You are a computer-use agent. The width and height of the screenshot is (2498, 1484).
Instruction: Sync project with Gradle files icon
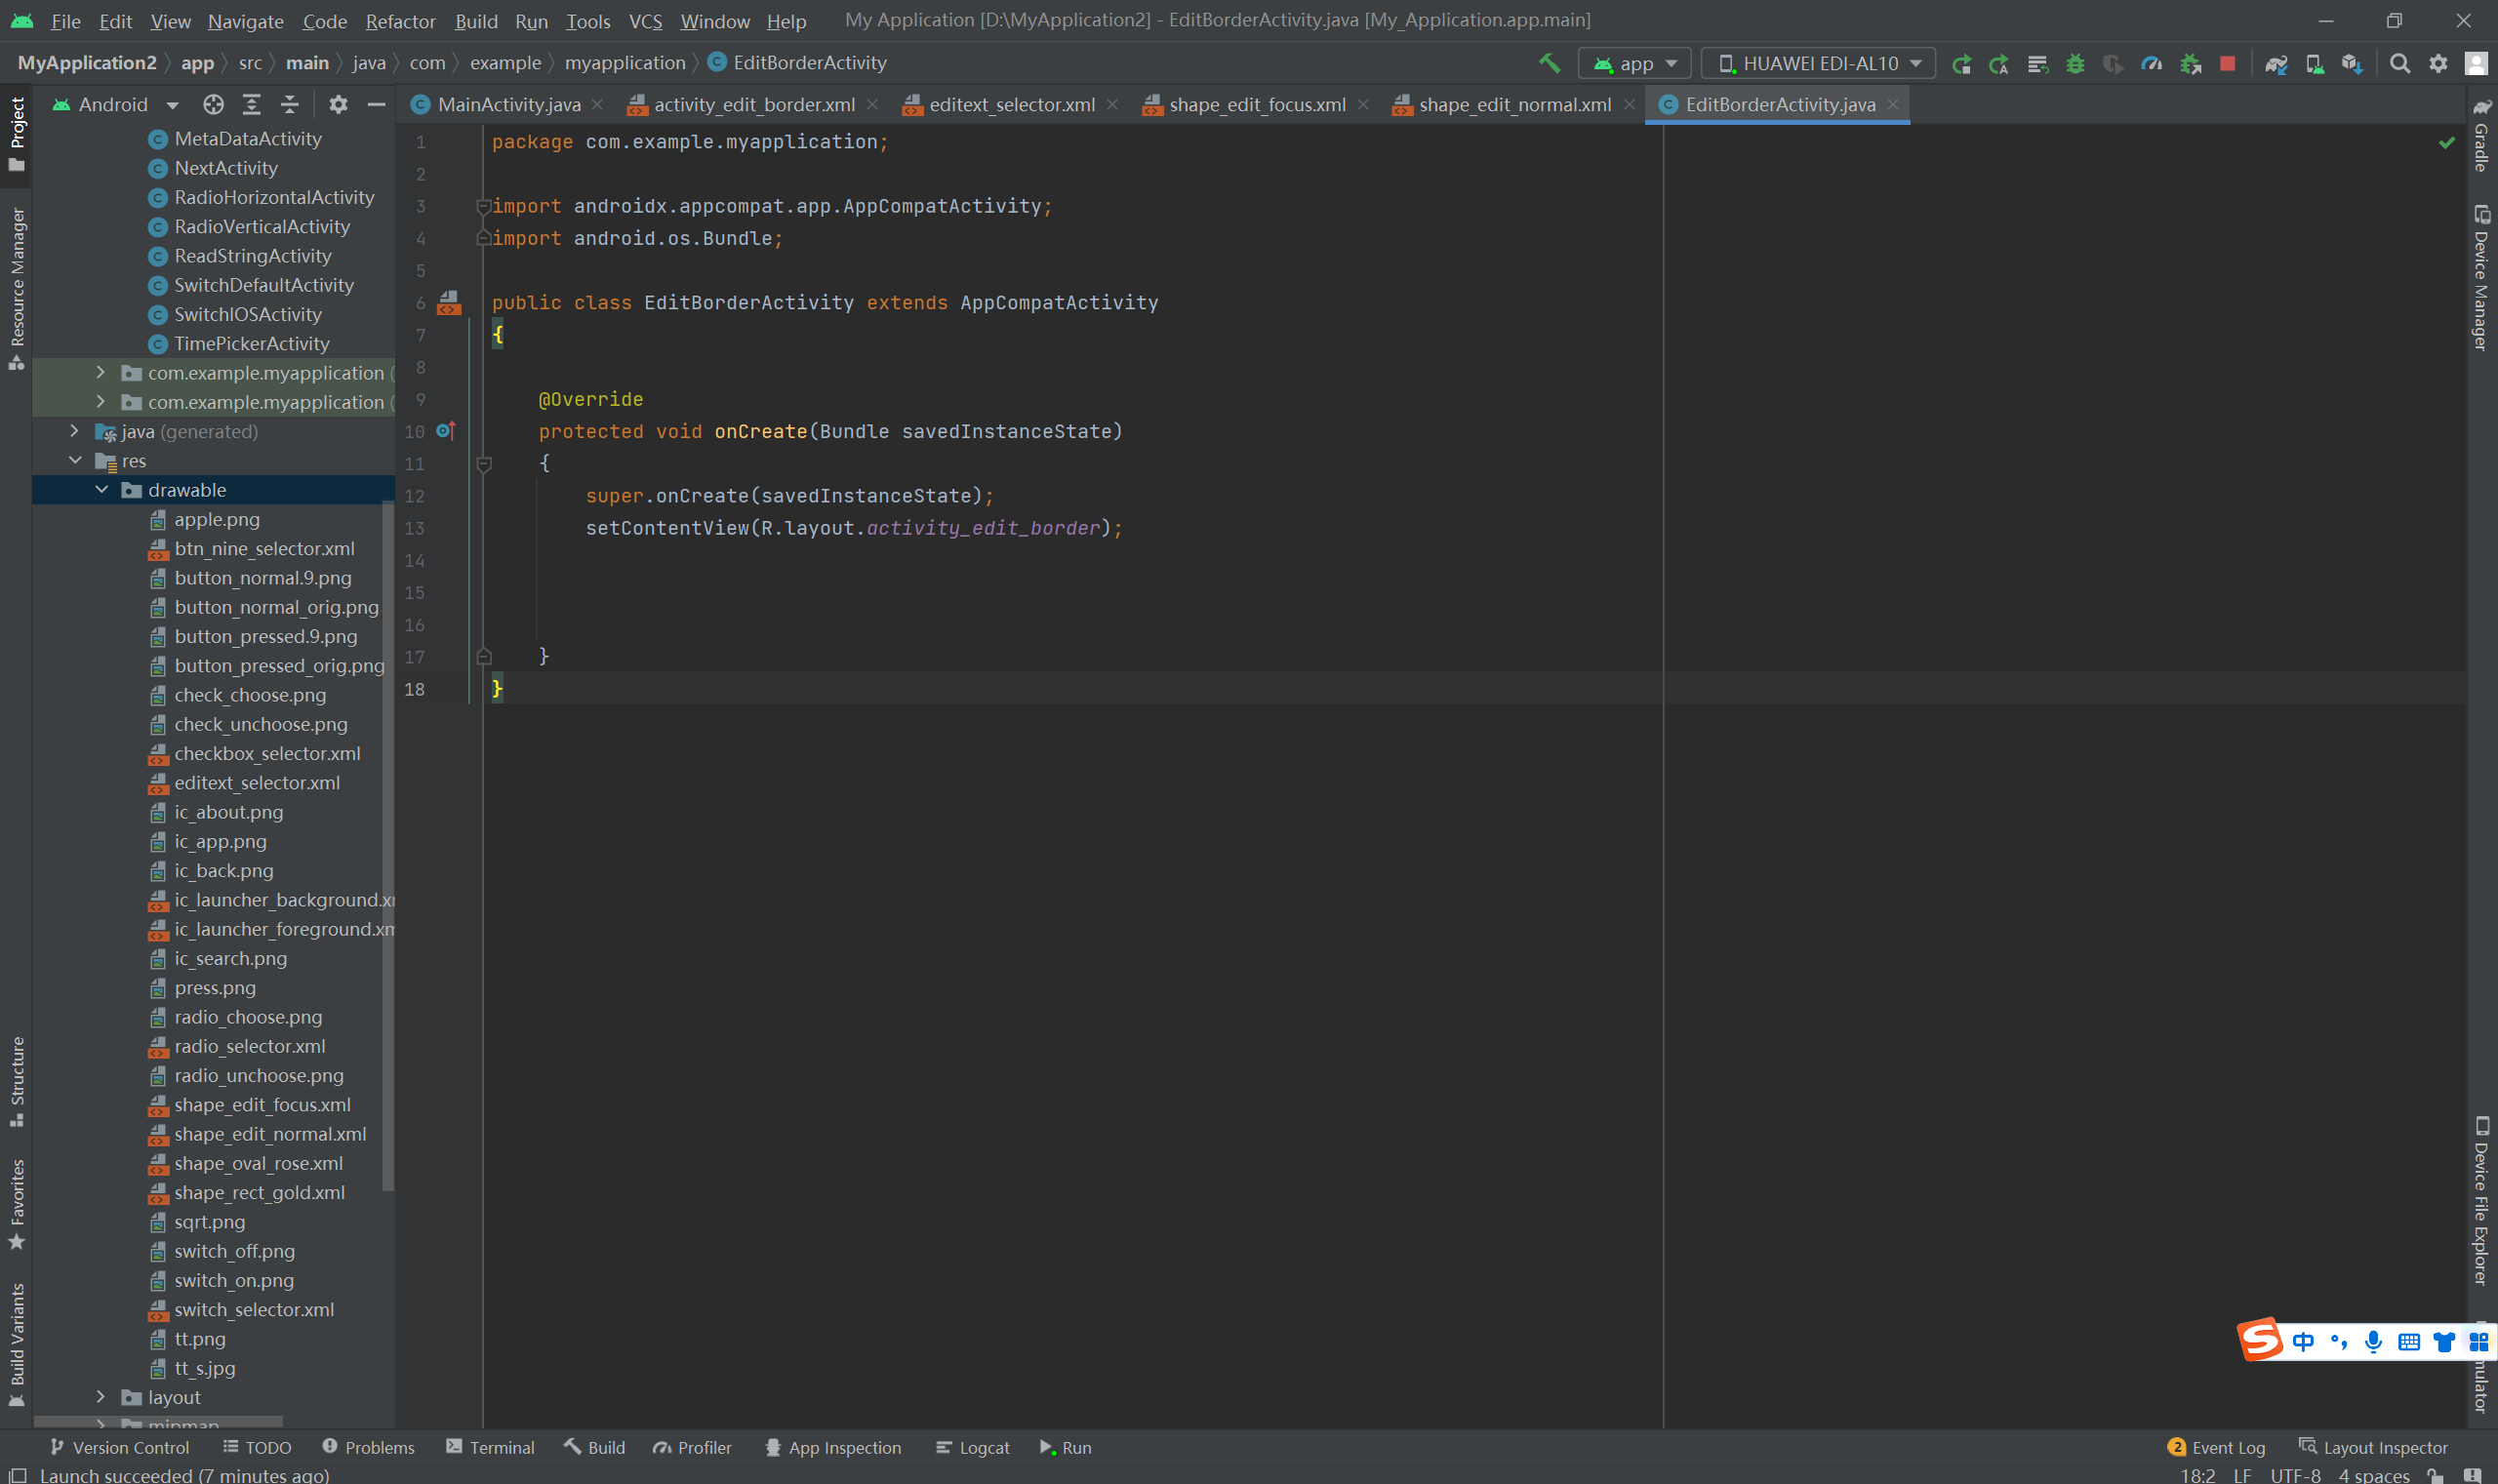click(2276, 63)
